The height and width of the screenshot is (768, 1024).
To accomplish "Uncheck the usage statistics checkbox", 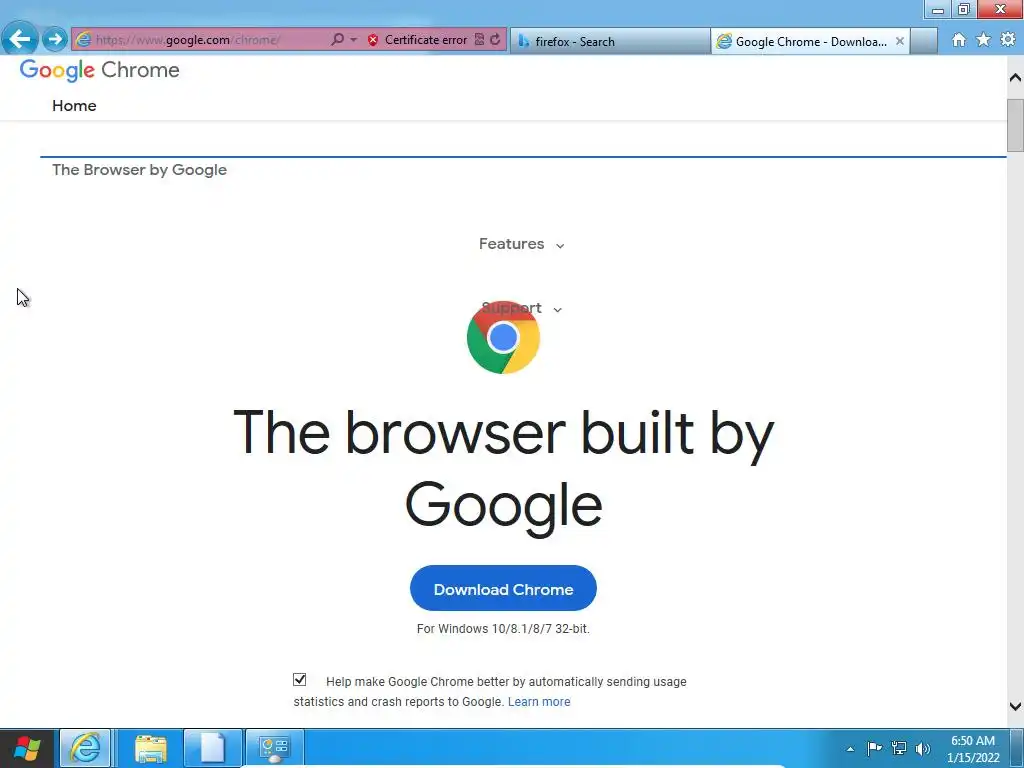I will 300,680.
